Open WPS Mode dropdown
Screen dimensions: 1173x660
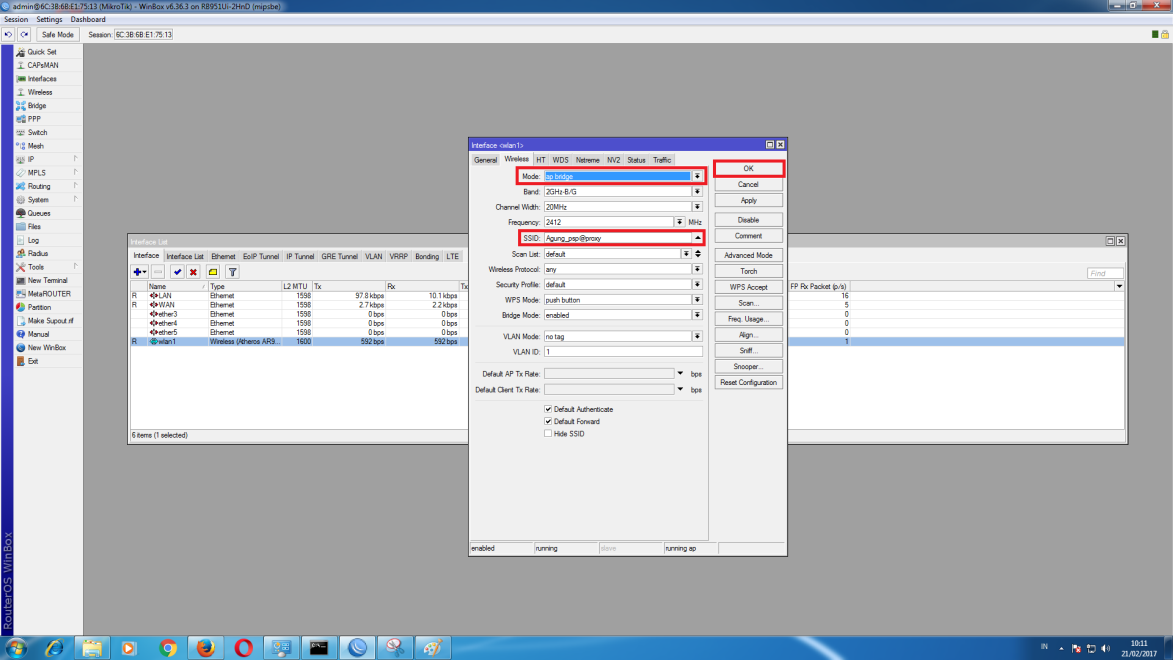coord(697,300)
